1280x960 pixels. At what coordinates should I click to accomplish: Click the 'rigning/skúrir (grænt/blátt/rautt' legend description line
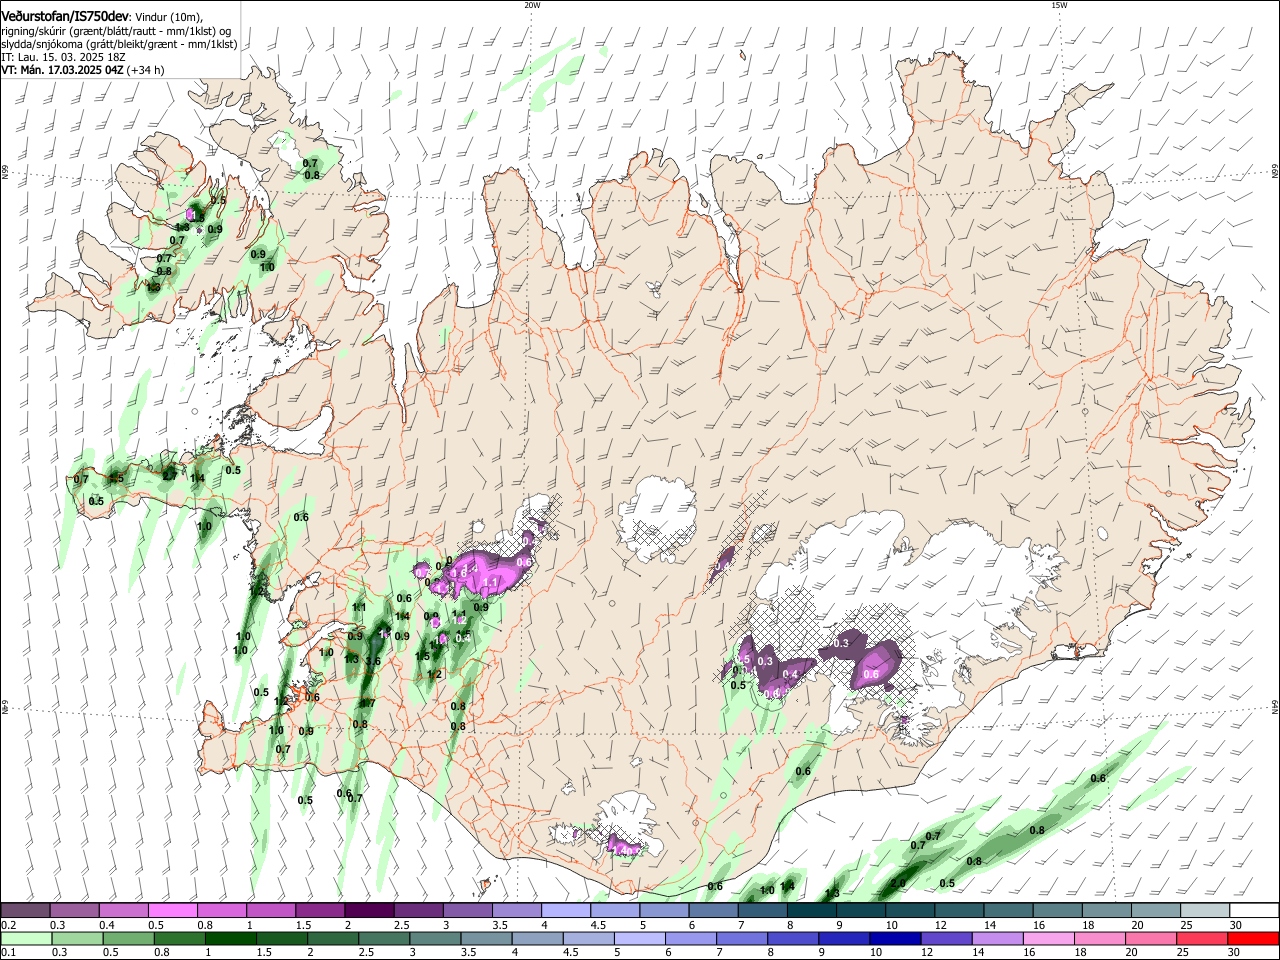(x=116, y=31)
